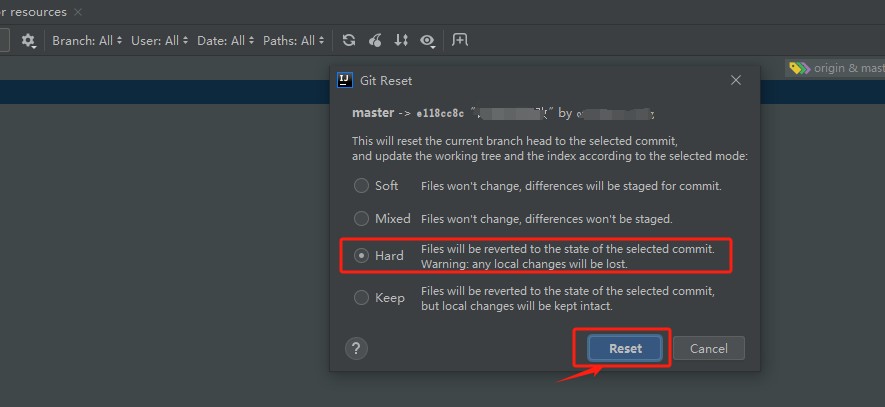
Task: Click the Cherry-pick icon
Action: coord(375,41)
